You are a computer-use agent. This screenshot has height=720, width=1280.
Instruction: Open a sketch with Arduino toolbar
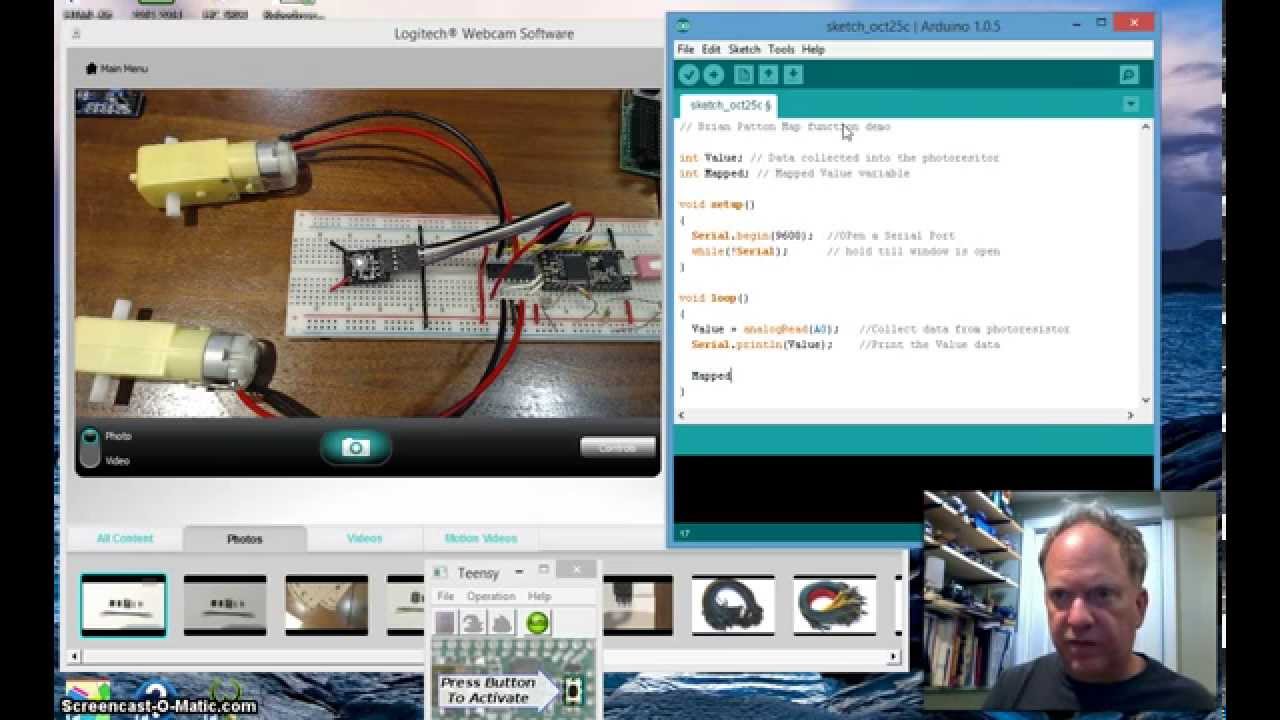coord(768,75)
